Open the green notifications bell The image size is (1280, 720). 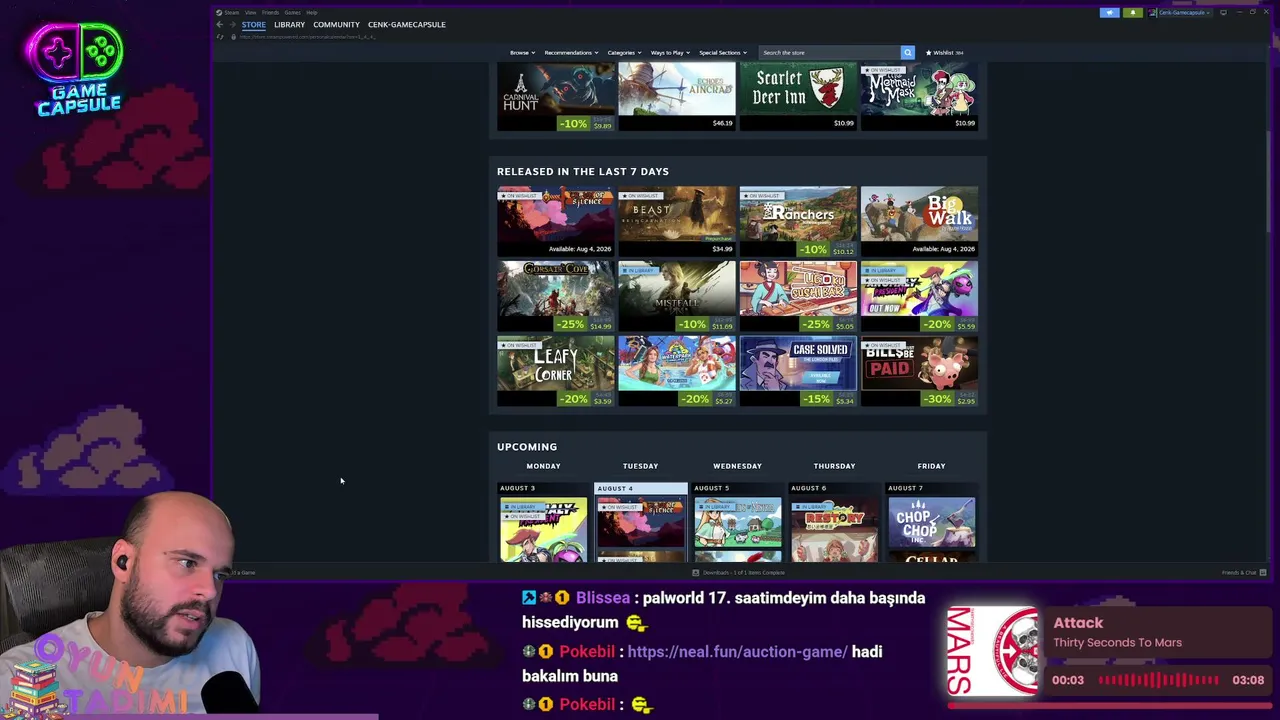(x=1132, y=12)
